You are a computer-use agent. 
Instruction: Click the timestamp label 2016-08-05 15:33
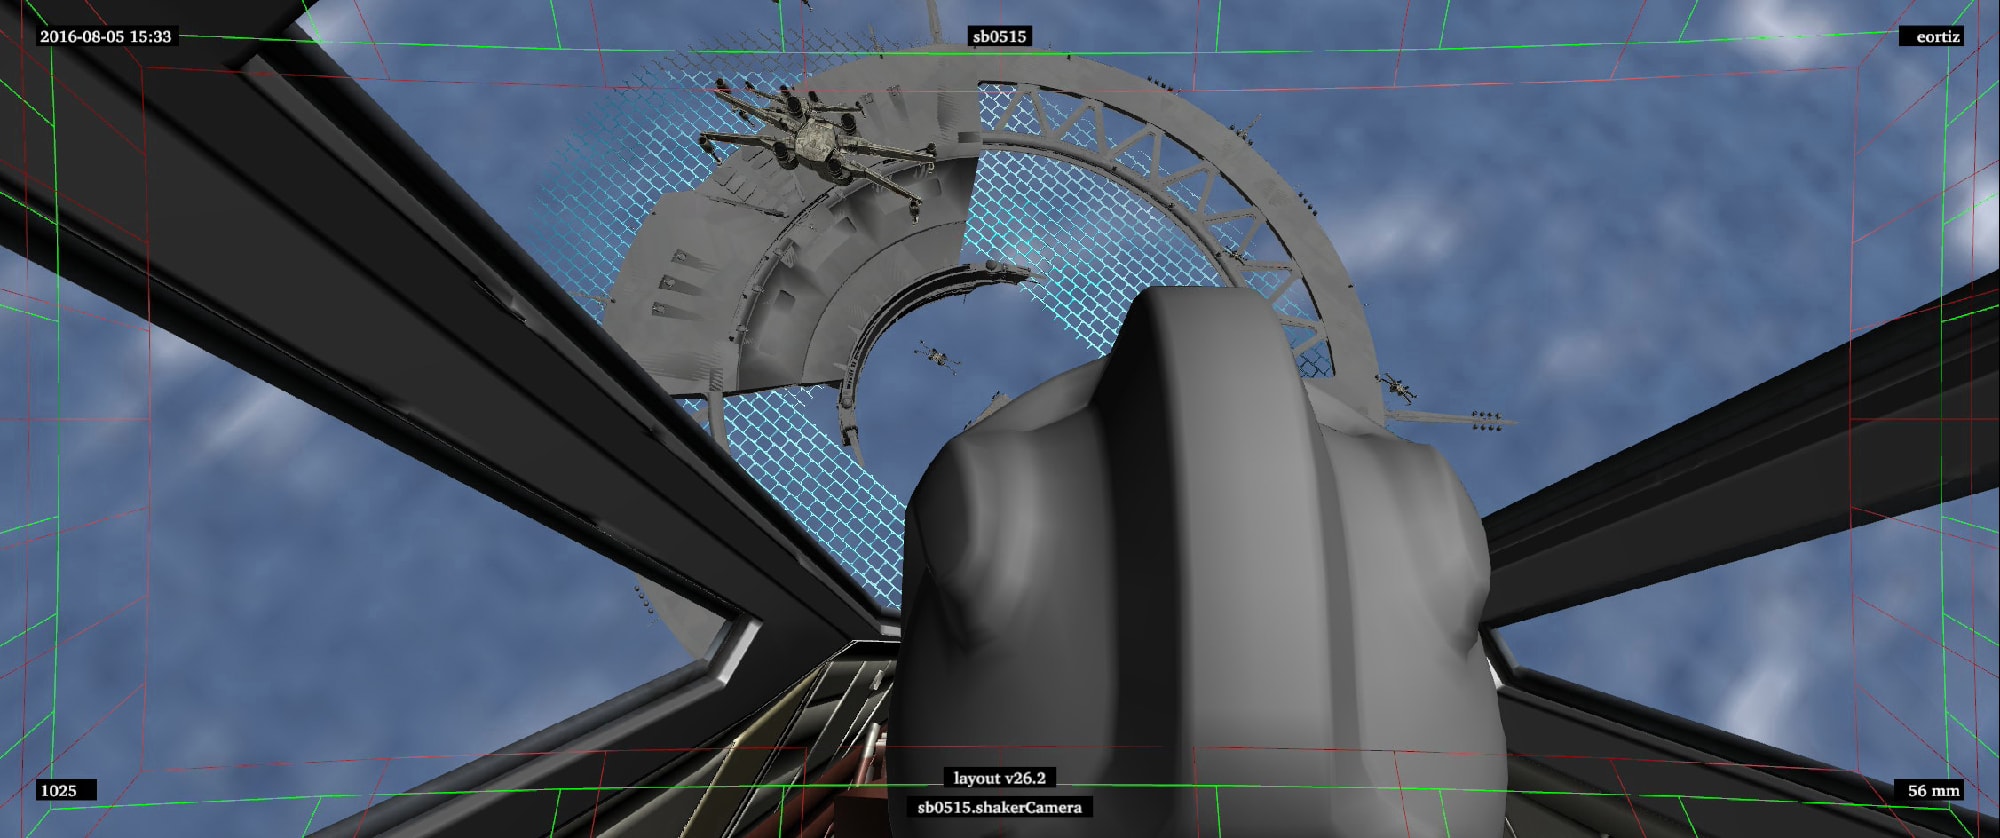tap(105, 37)
